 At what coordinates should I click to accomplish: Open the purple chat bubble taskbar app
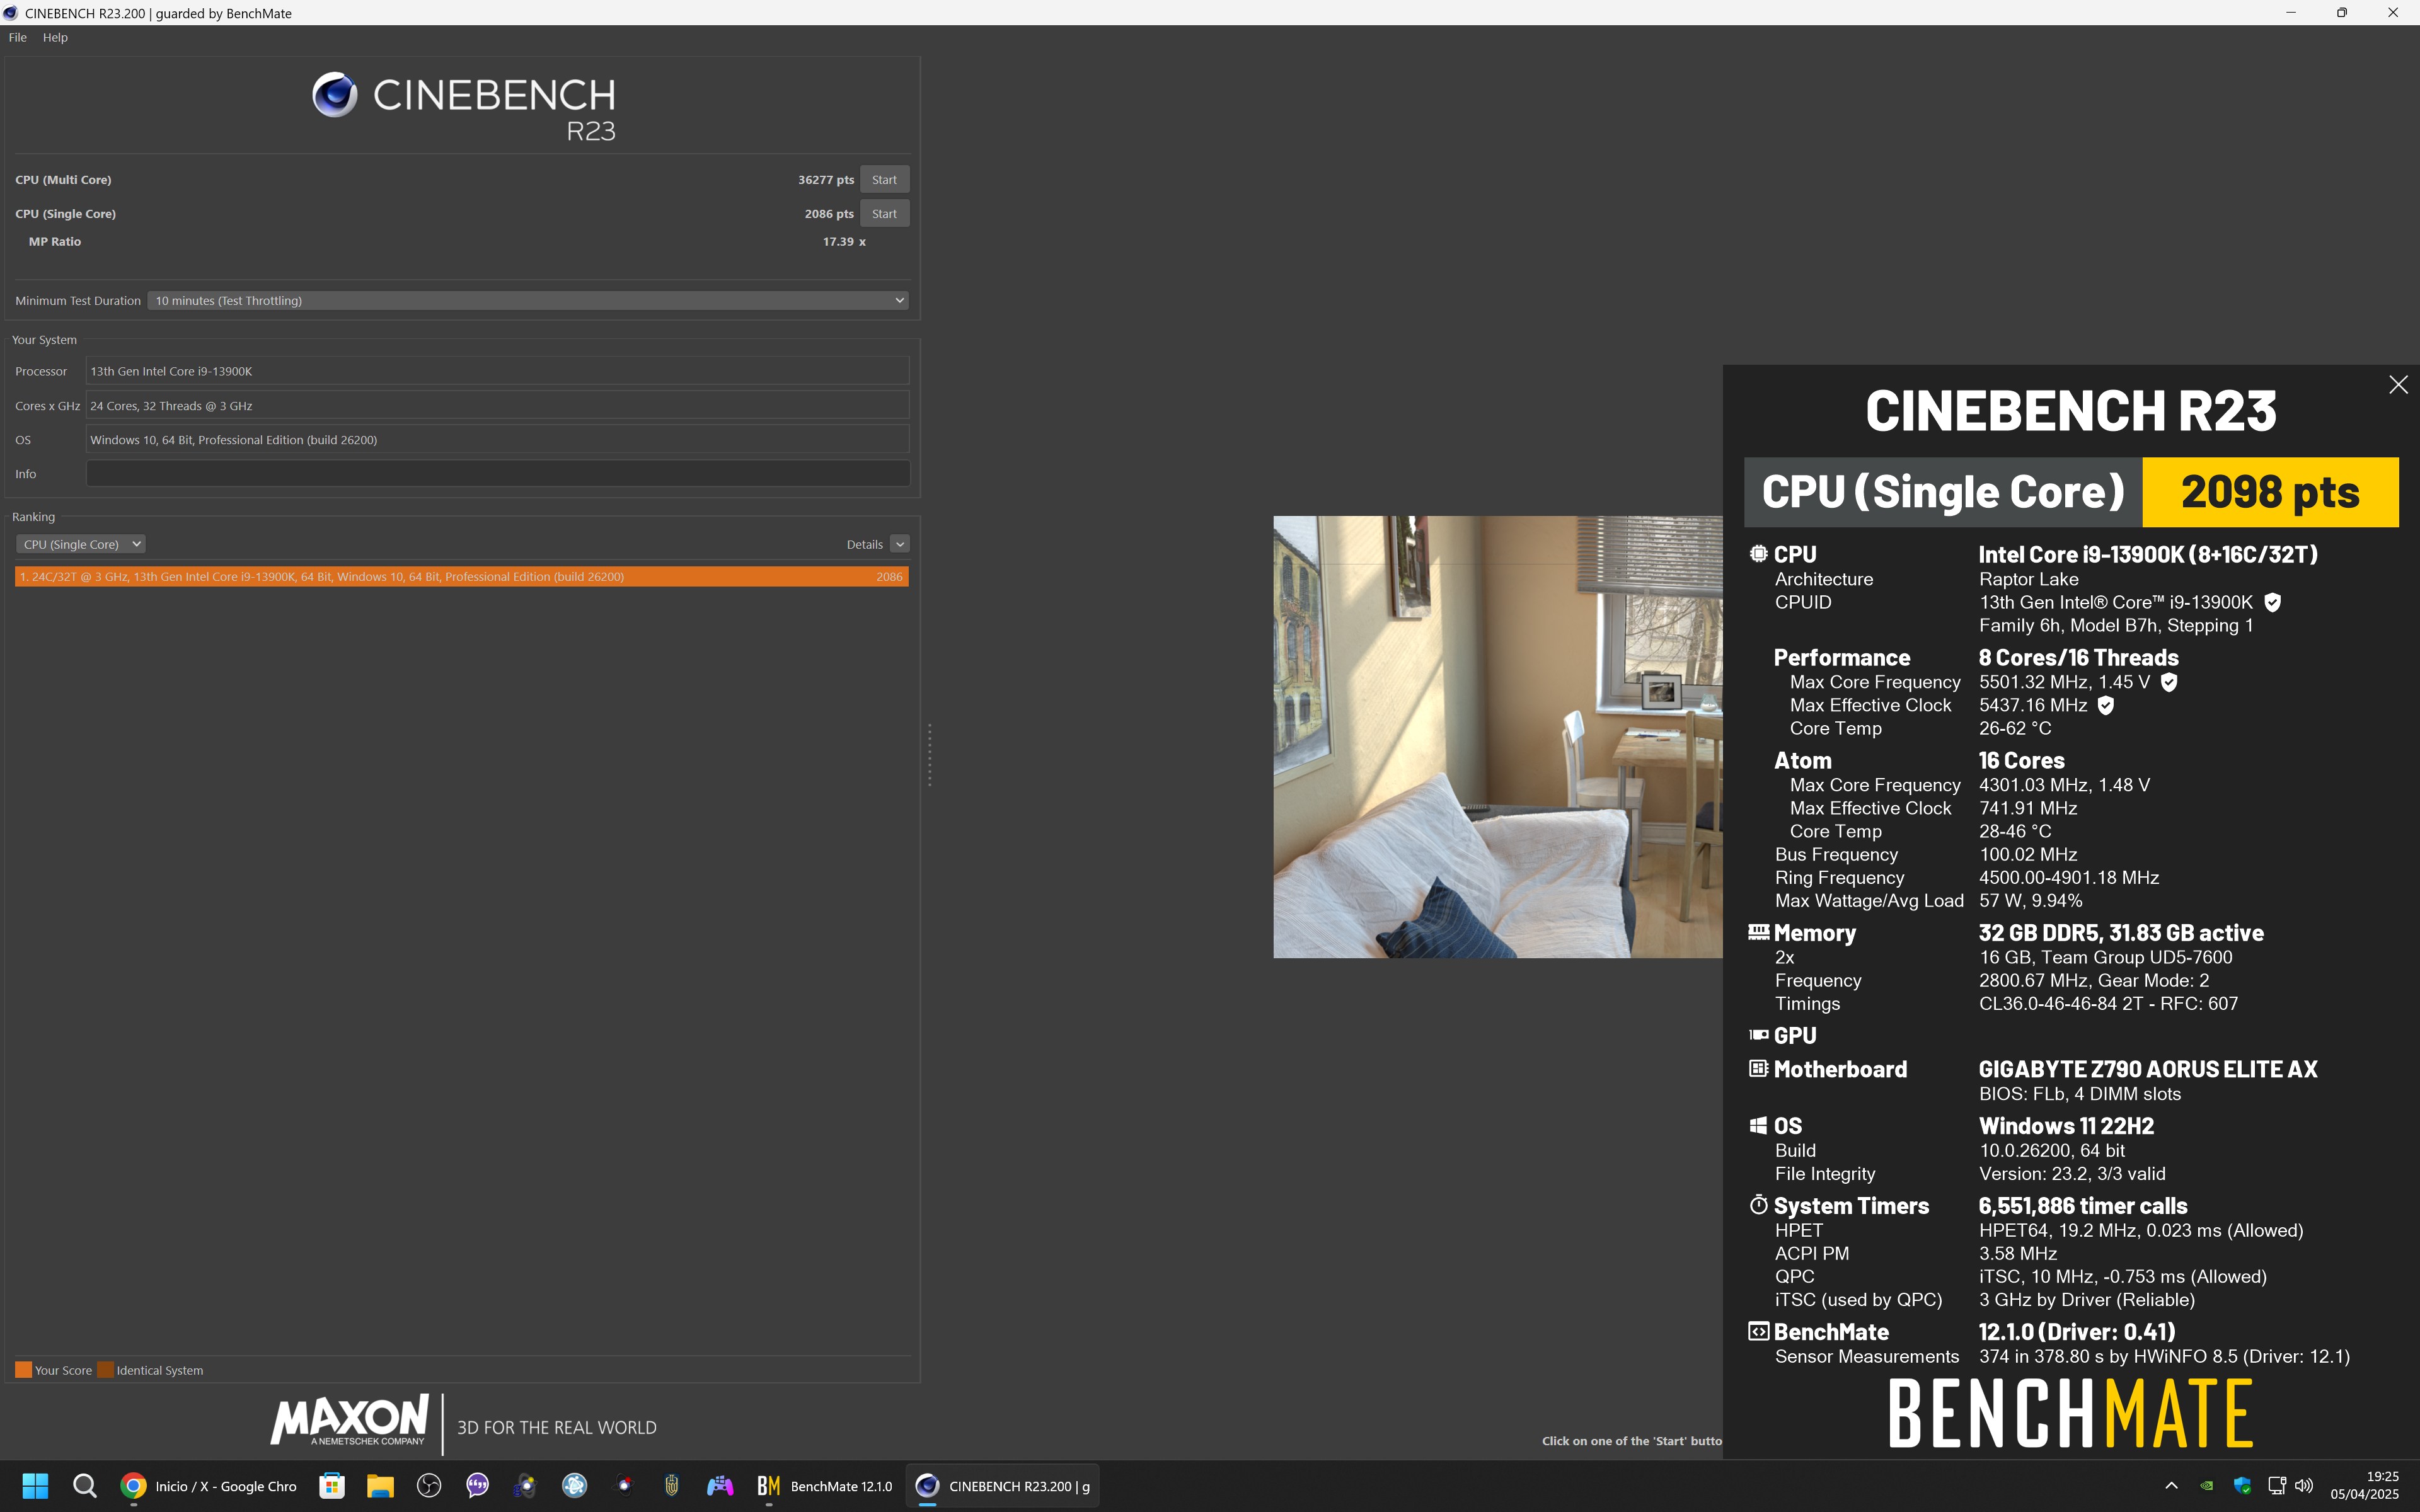click(477, 1486)
